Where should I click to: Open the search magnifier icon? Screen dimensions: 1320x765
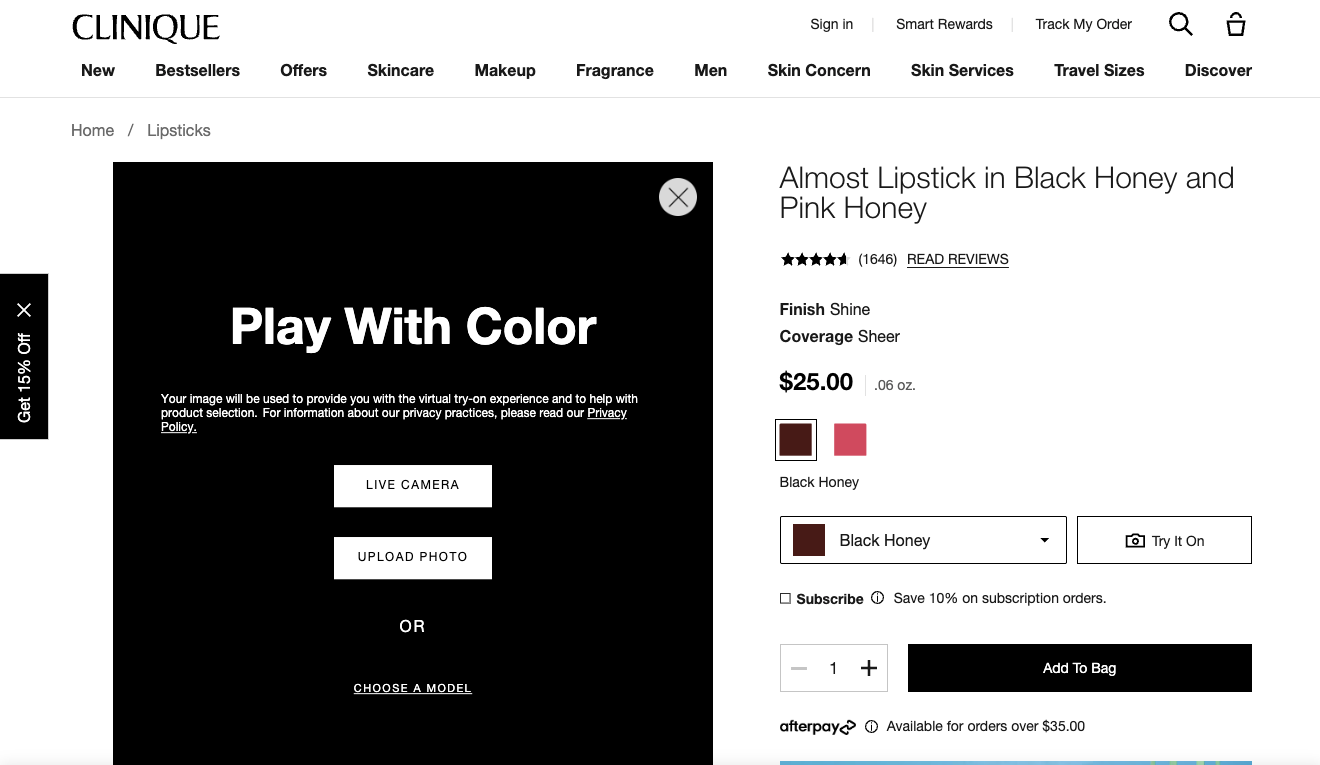click(x=1181, y=24)
